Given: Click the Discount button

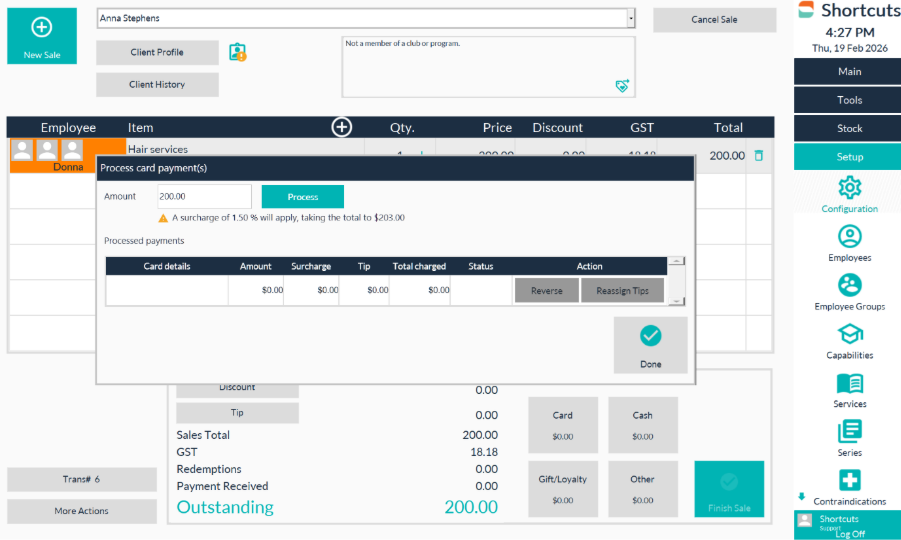Looking at the screenshot, I should [237, 390].
